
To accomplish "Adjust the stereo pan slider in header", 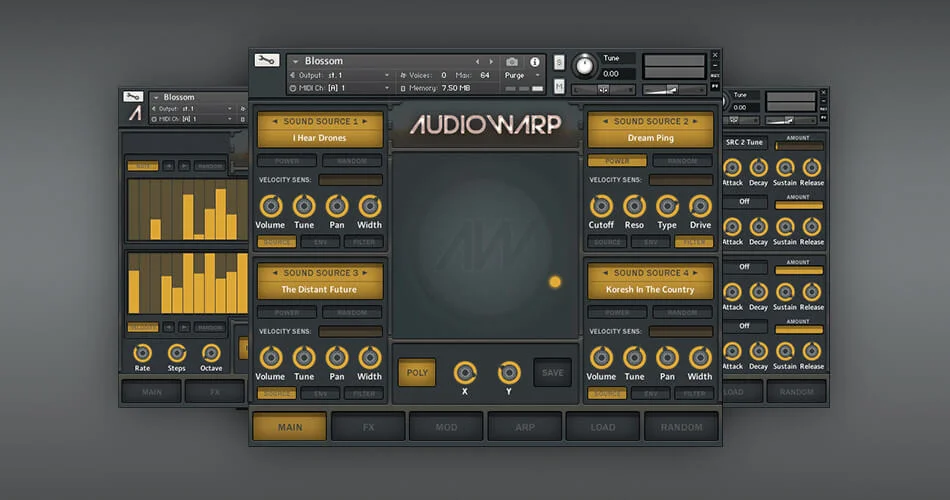I will 603,90.
